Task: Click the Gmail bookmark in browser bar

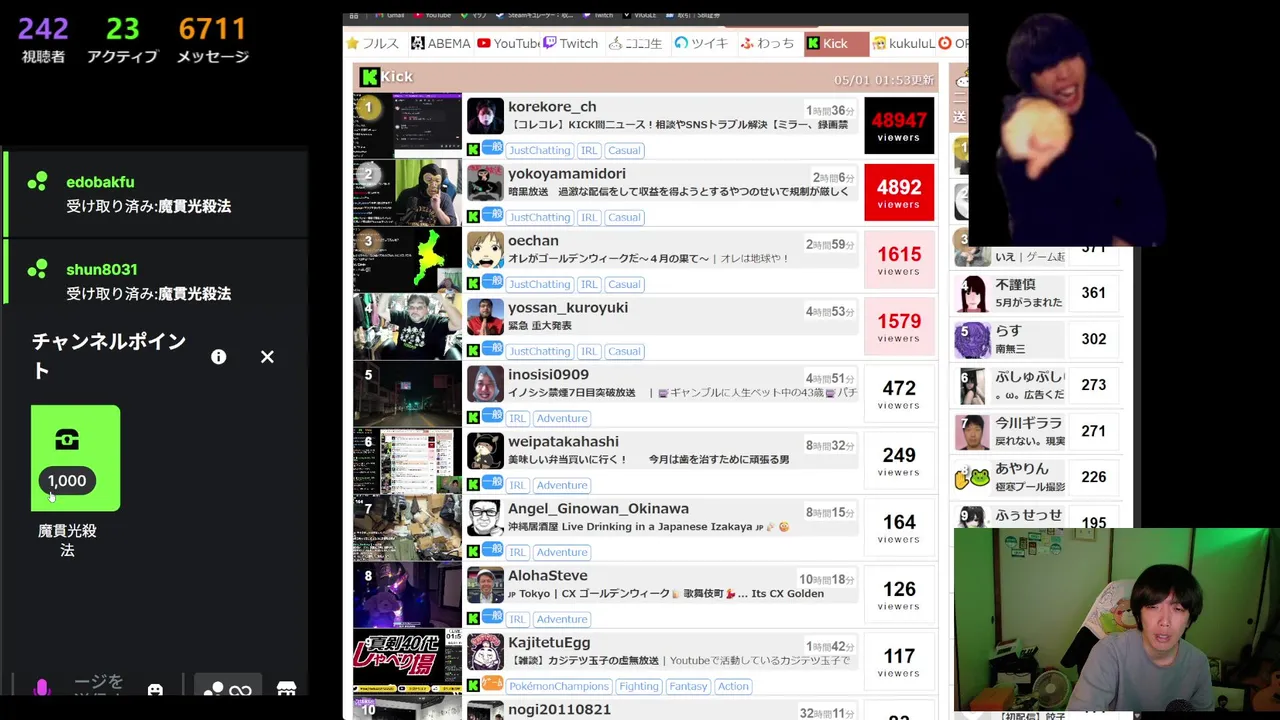Action: coord(391,16)
